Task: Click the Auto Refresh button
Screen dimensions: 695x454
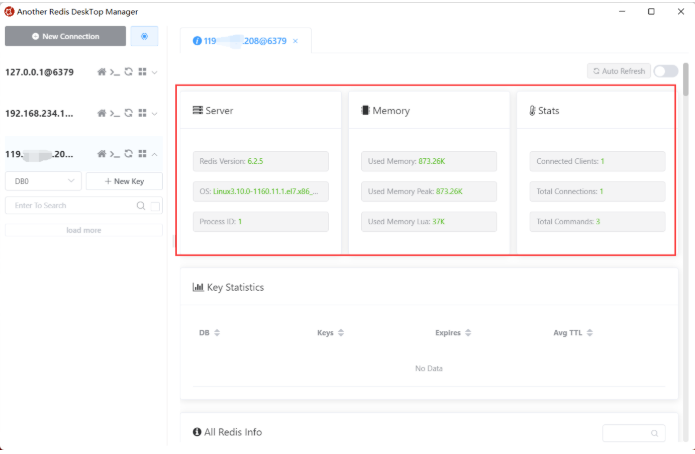Action: (619, 71)
